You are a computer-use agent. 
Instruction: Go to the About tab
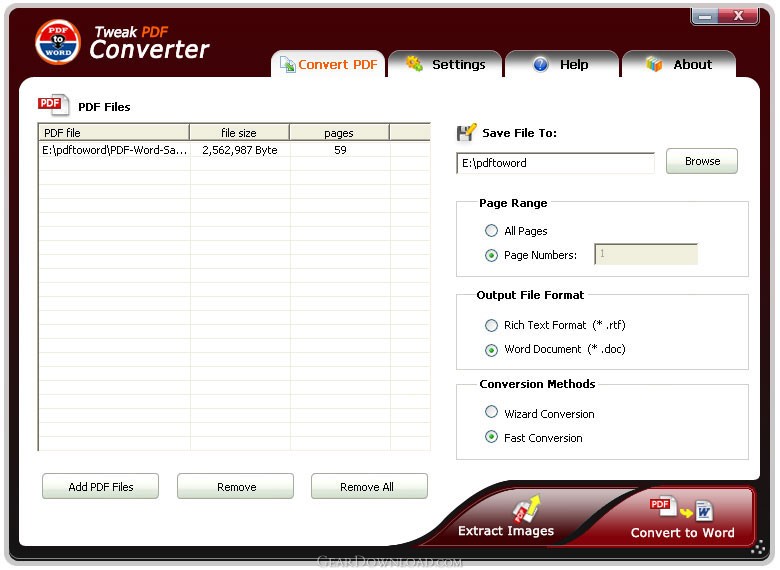pos(679,64)
